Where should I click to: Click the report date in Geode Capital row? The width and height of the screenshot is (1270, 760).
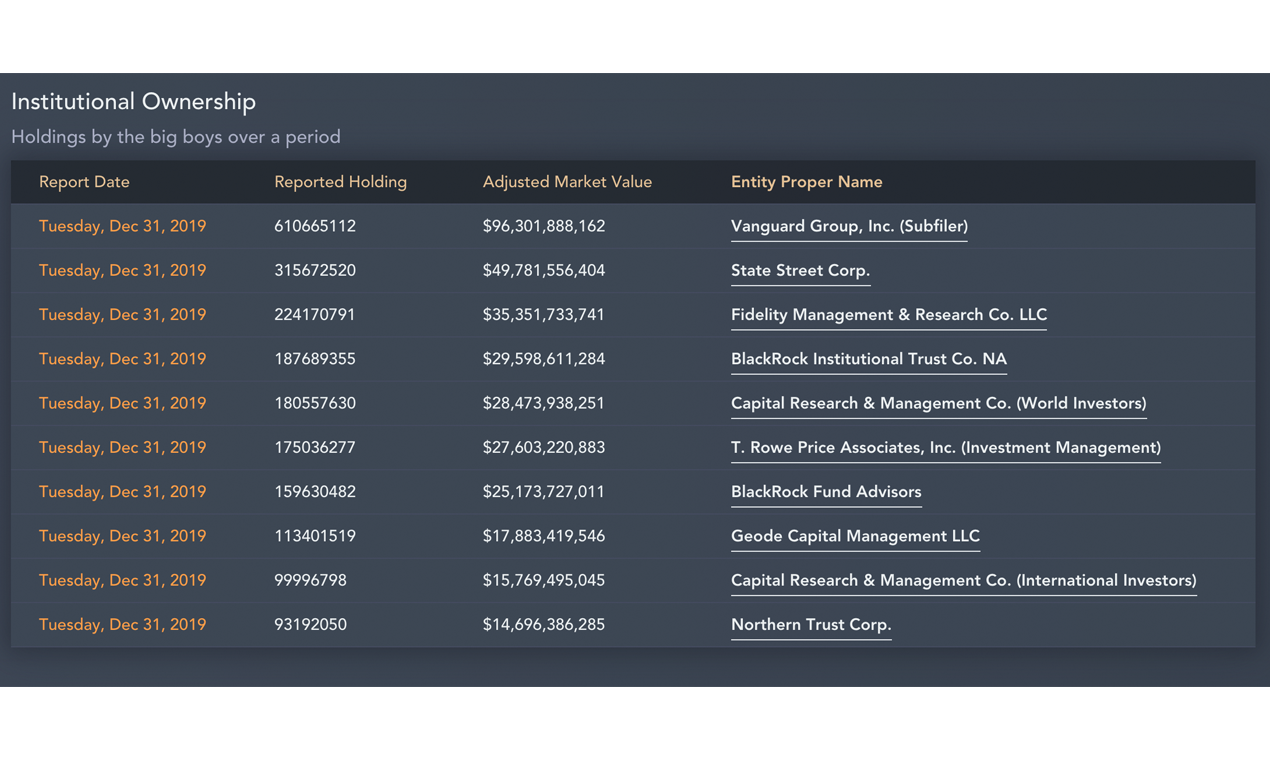[x=122, y=535]
